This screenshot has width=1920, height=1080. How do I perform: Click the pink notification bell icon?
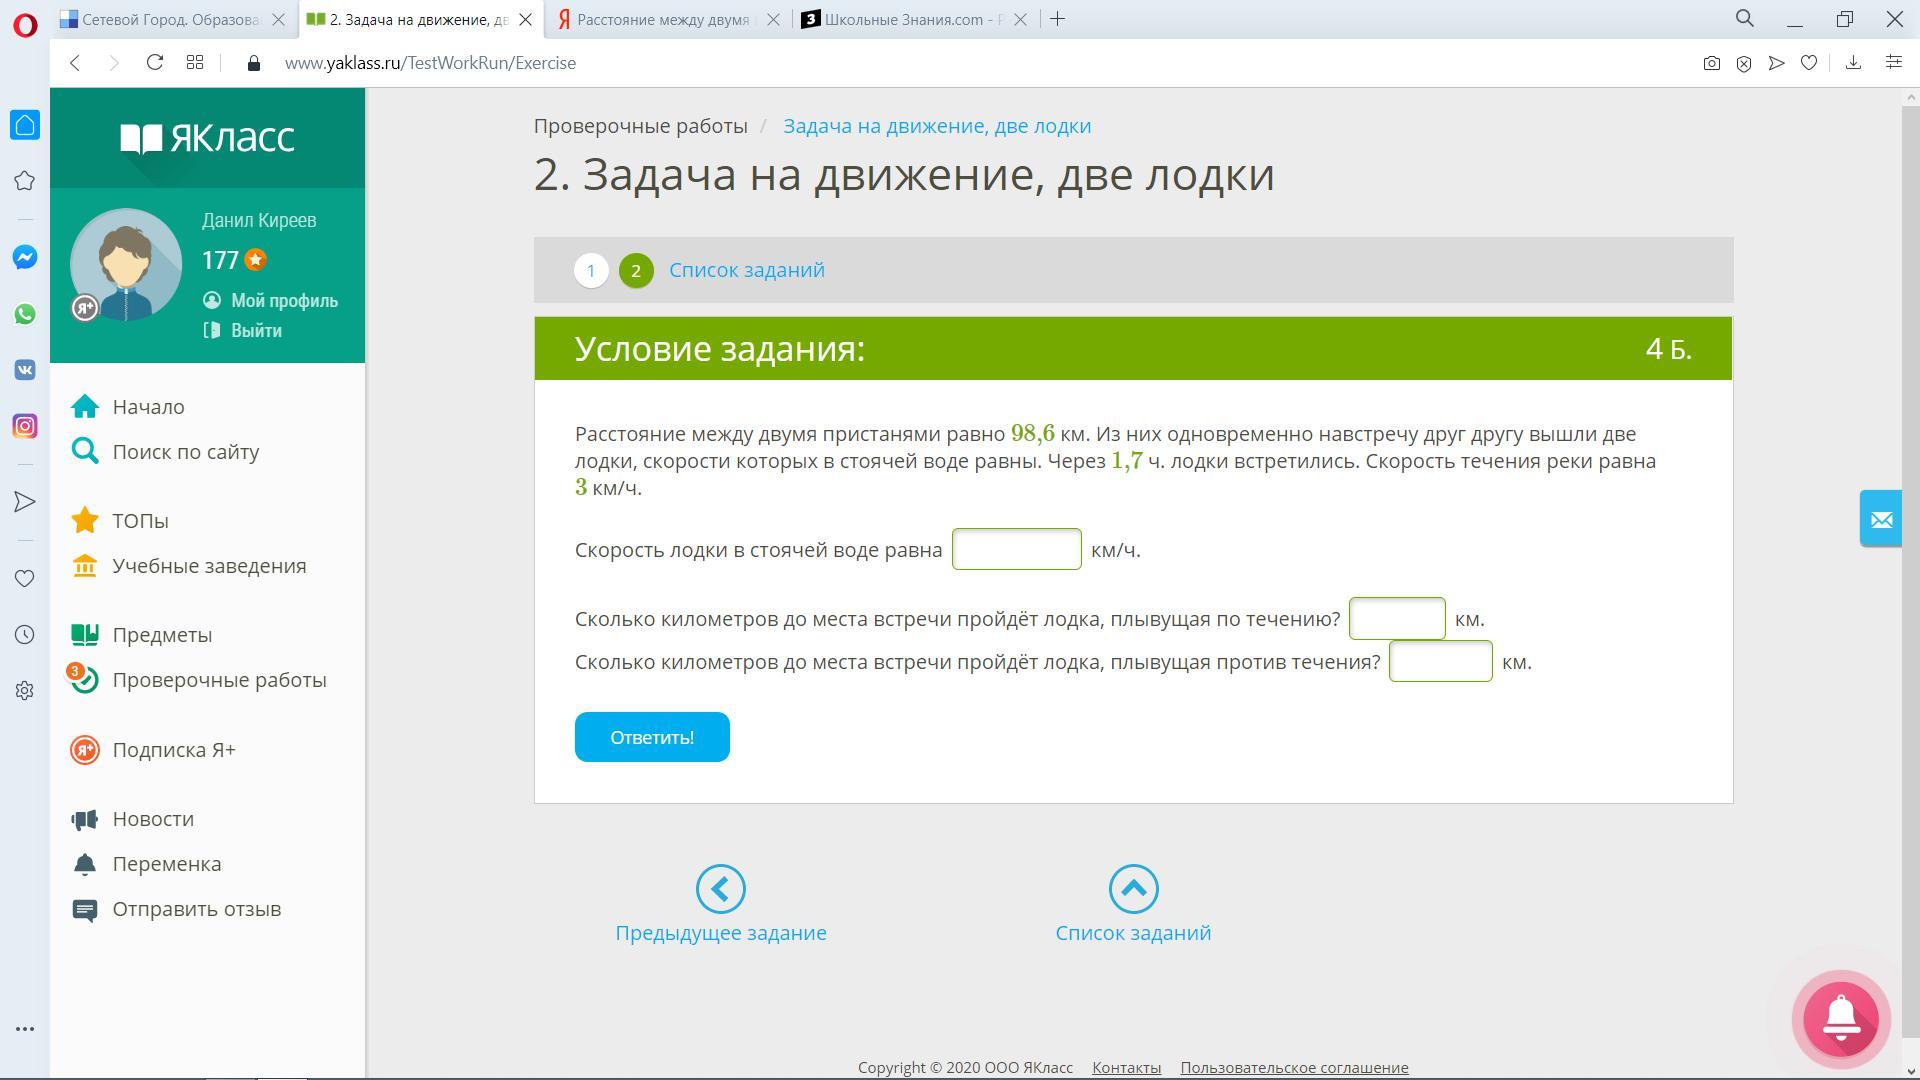coord(1841,1019)
